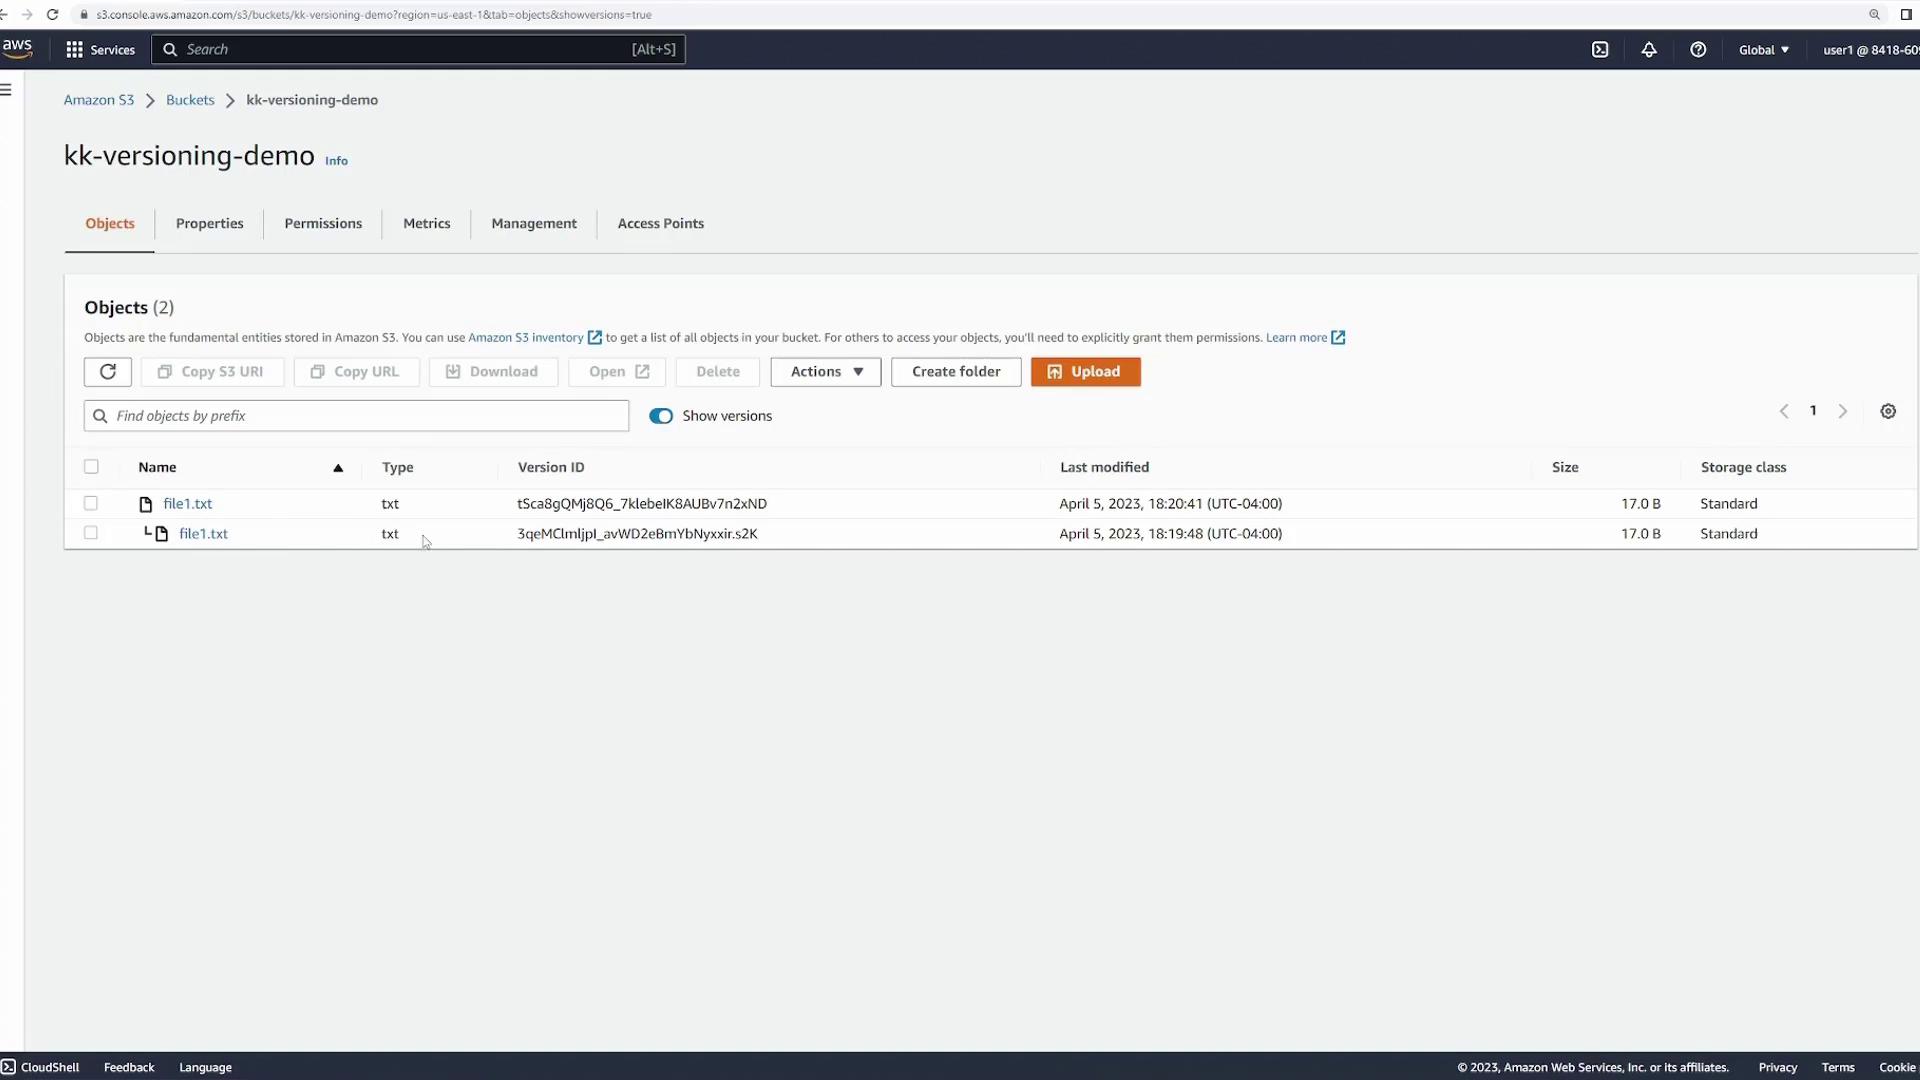Expand the left hamburger navigation menu
This screenshot has height=1080, width=1920.
tap(6, 90)
